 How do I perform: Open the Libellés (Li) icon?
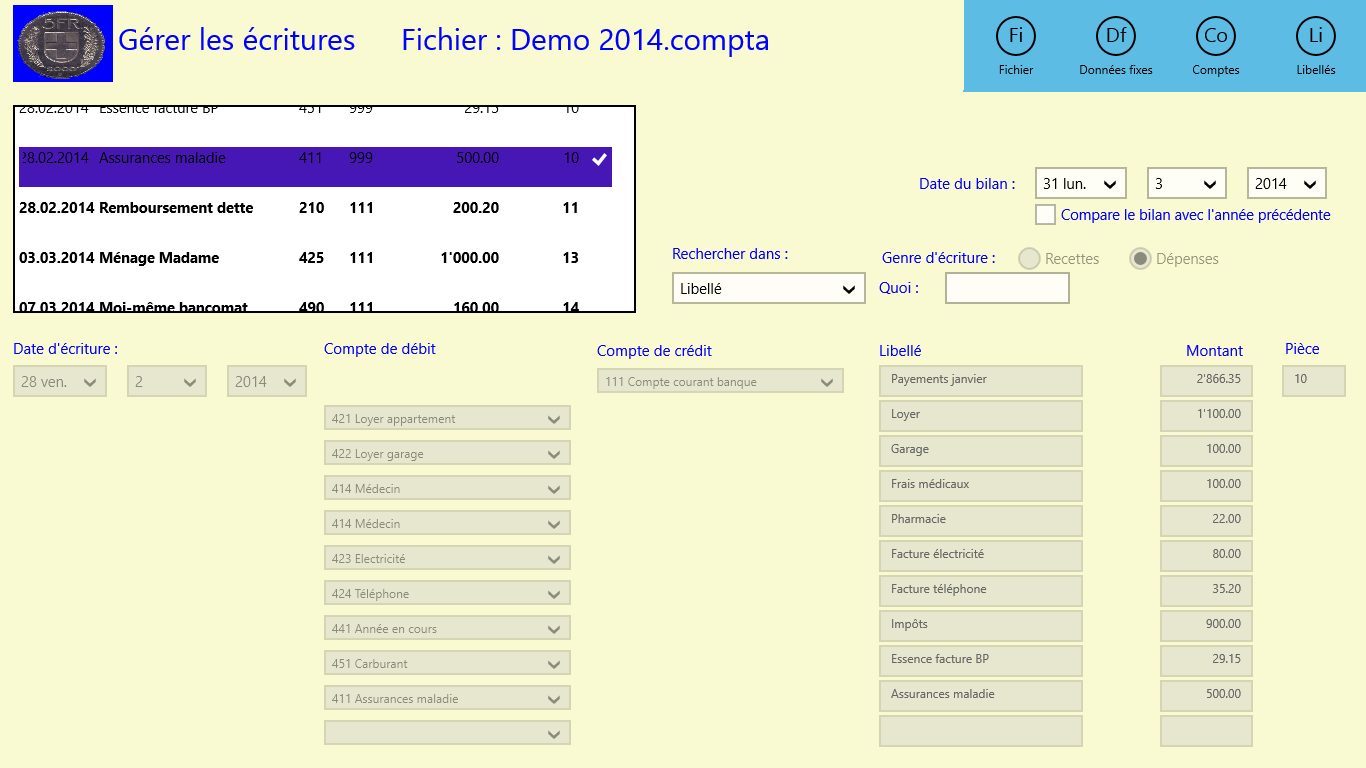[x=1315, y=37]
